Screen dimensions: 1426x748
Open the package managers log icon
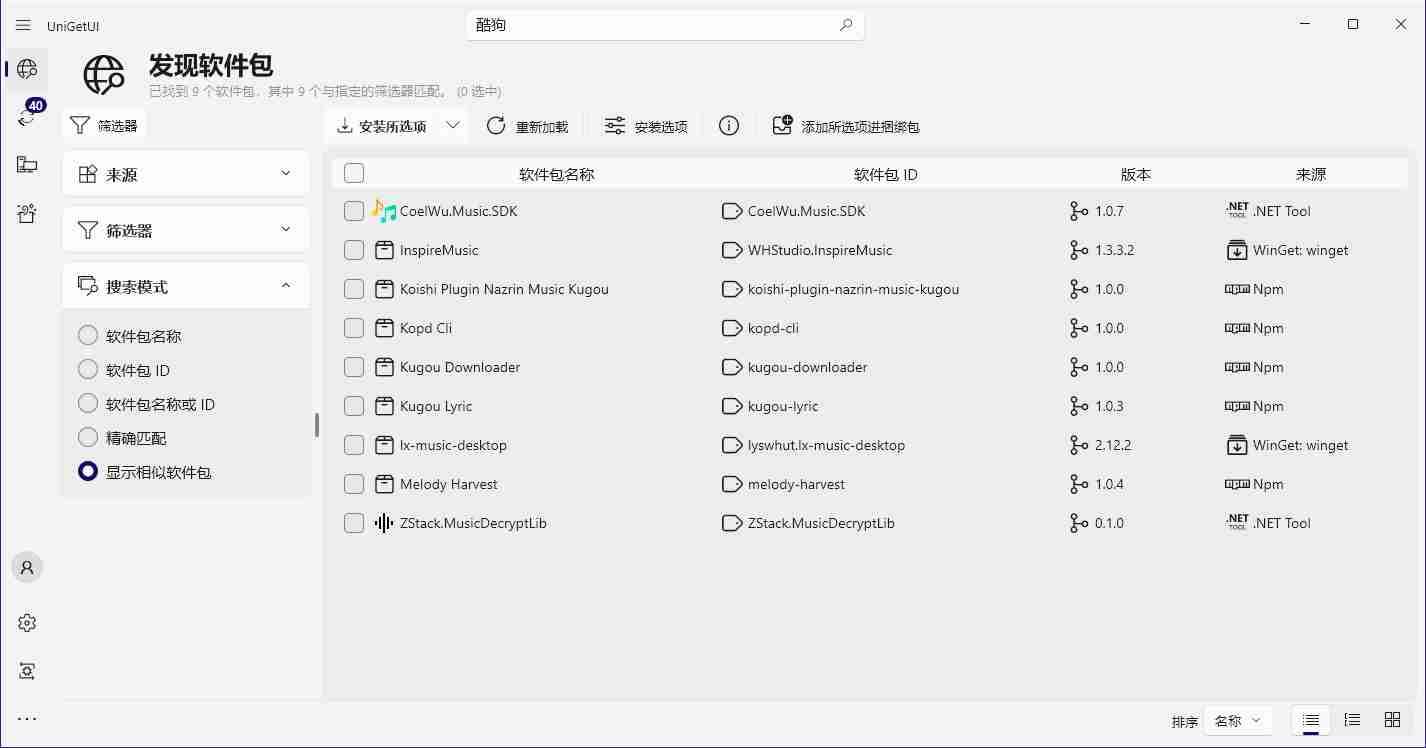27,671
